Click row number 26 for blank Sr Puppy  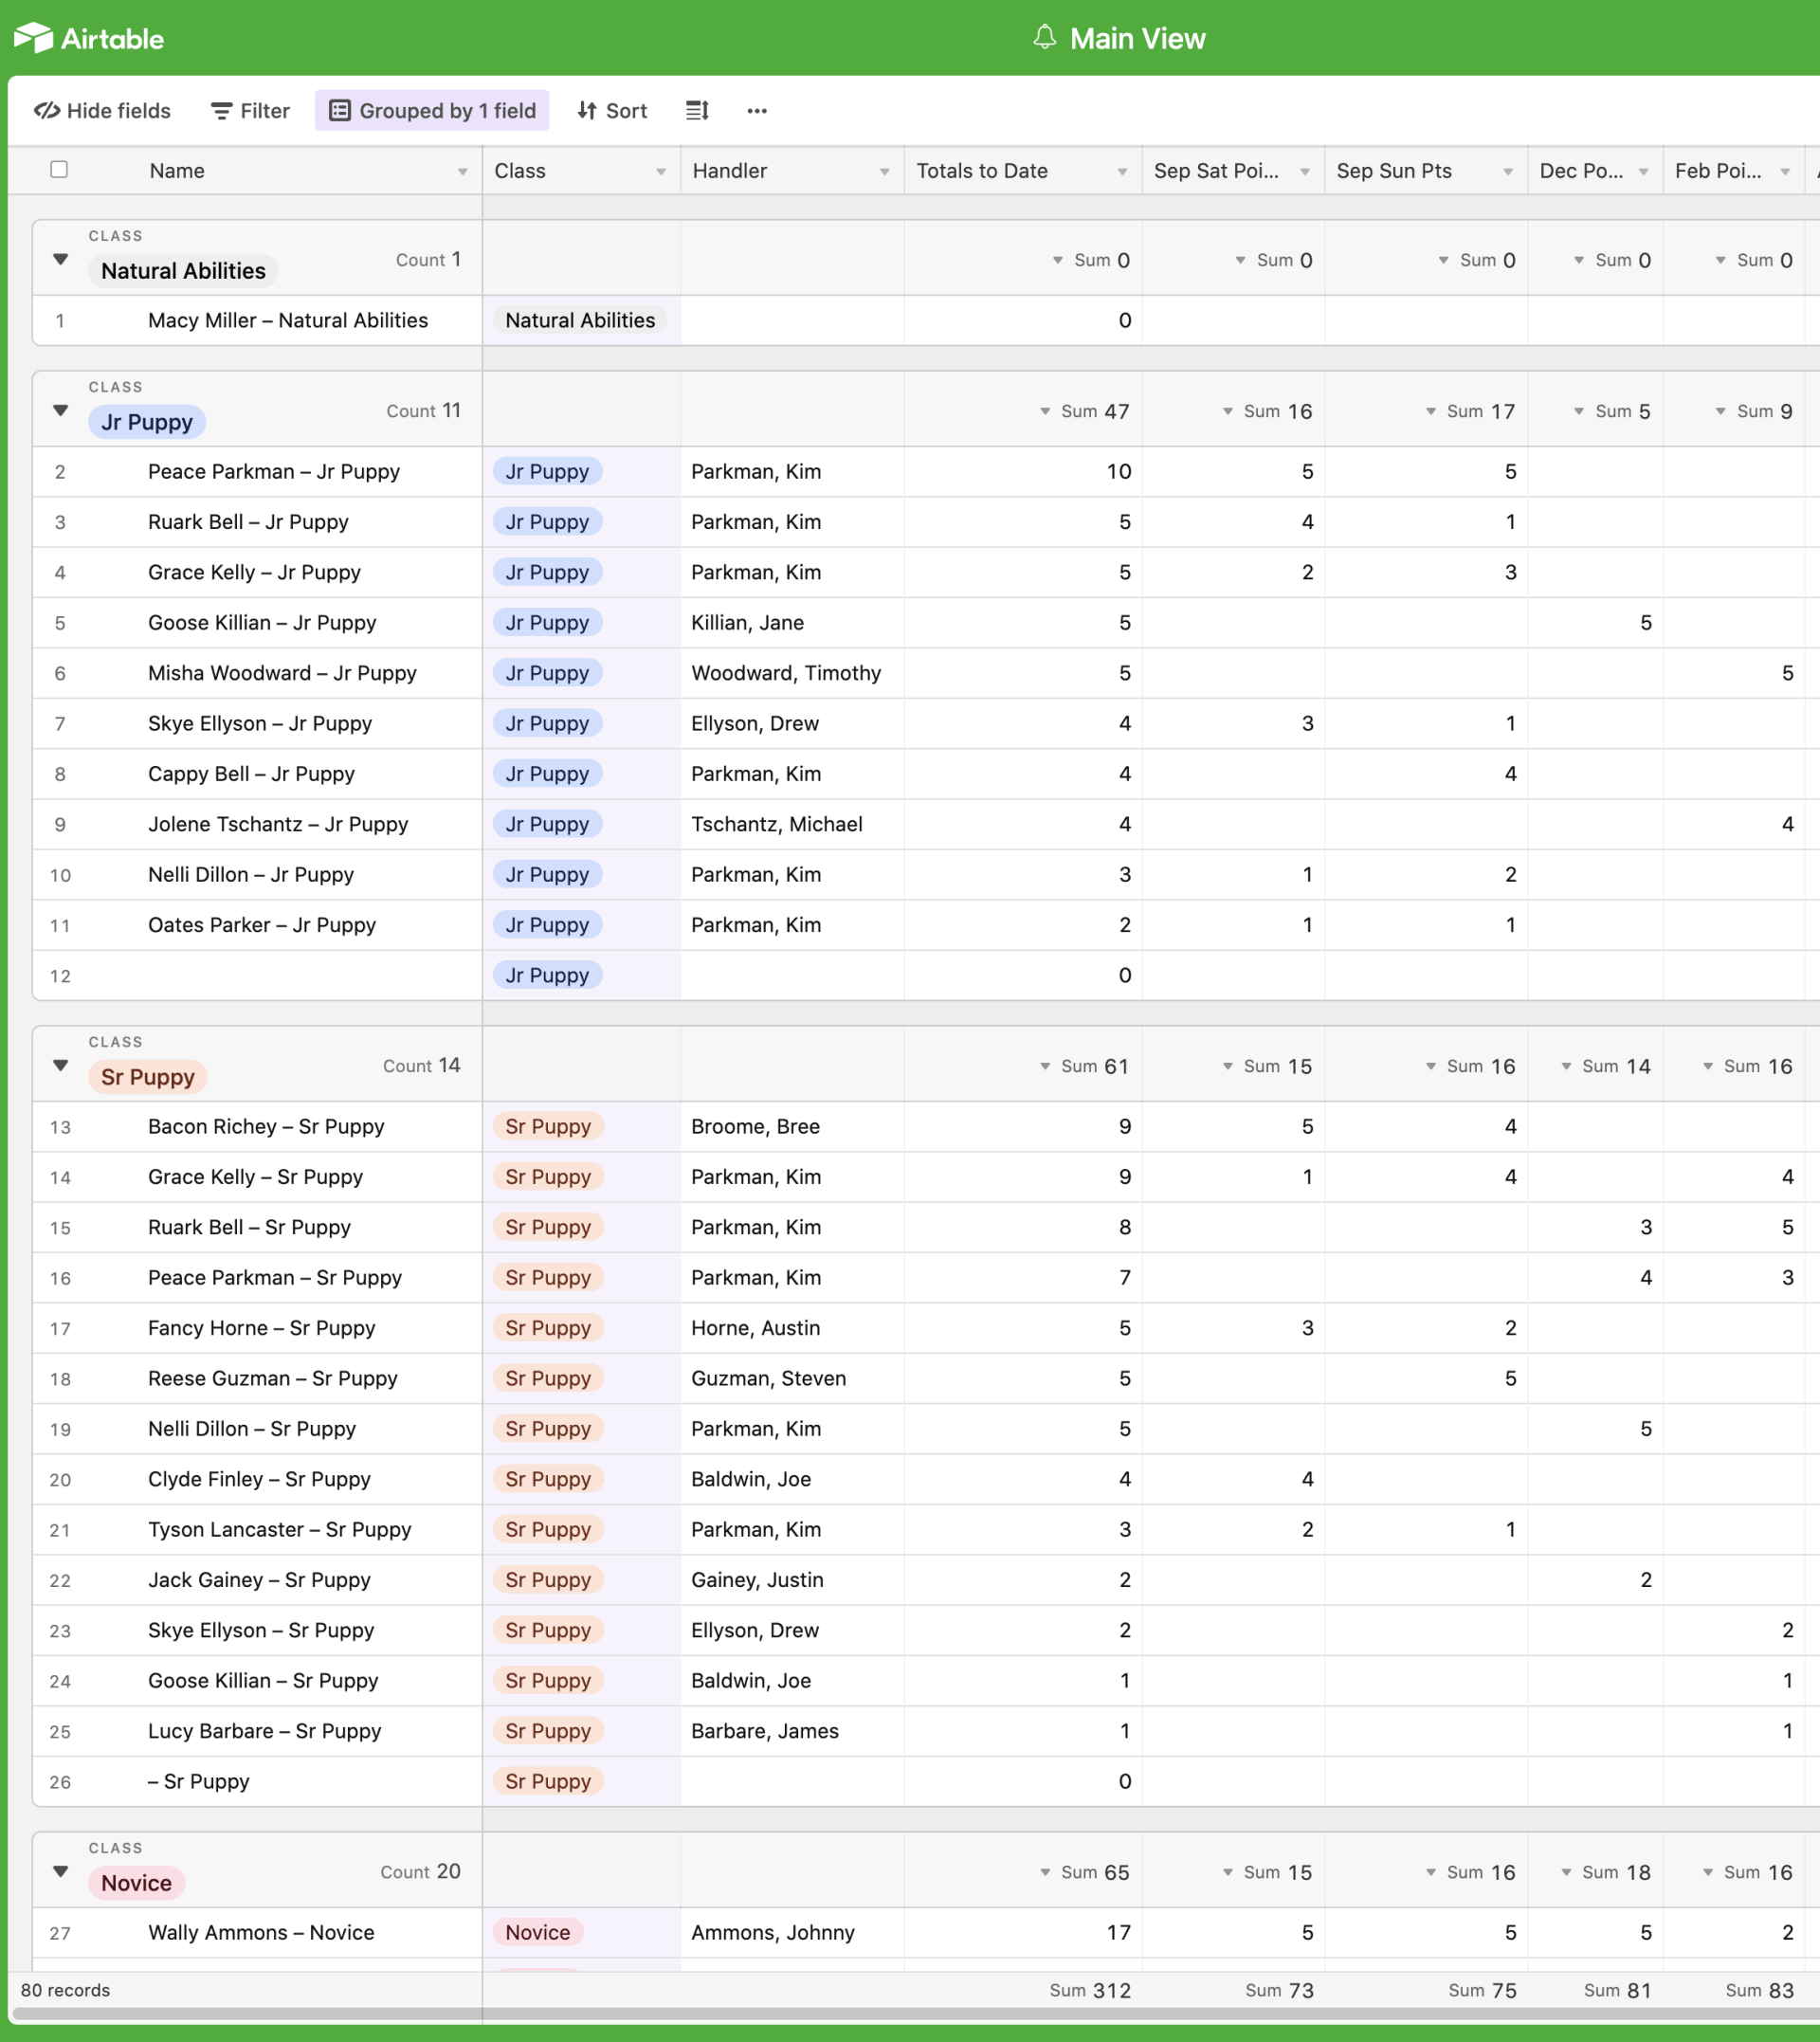coord(60,1782)
